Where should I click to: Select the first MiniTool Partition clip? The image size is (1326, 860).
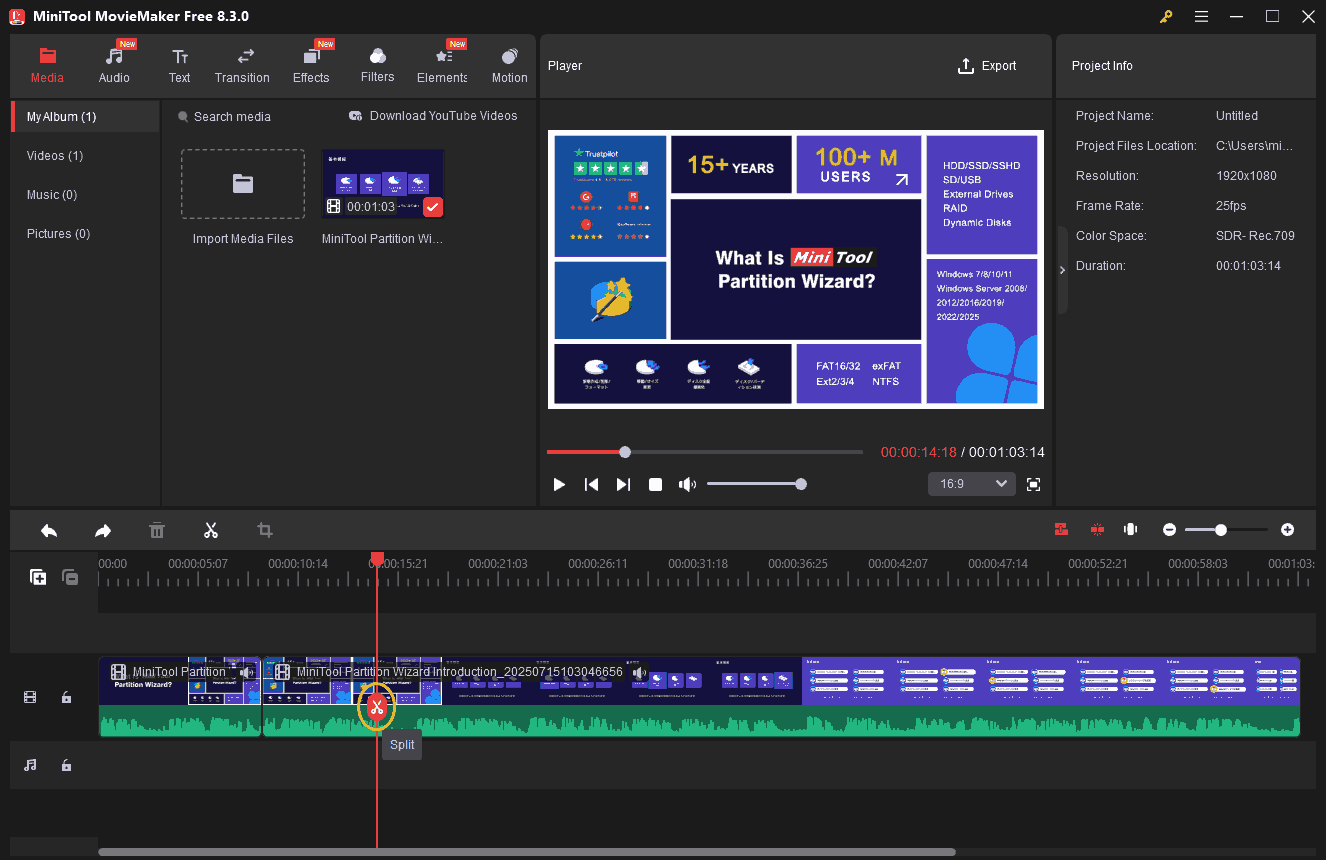pyautogui.click(x=180, y=697)
